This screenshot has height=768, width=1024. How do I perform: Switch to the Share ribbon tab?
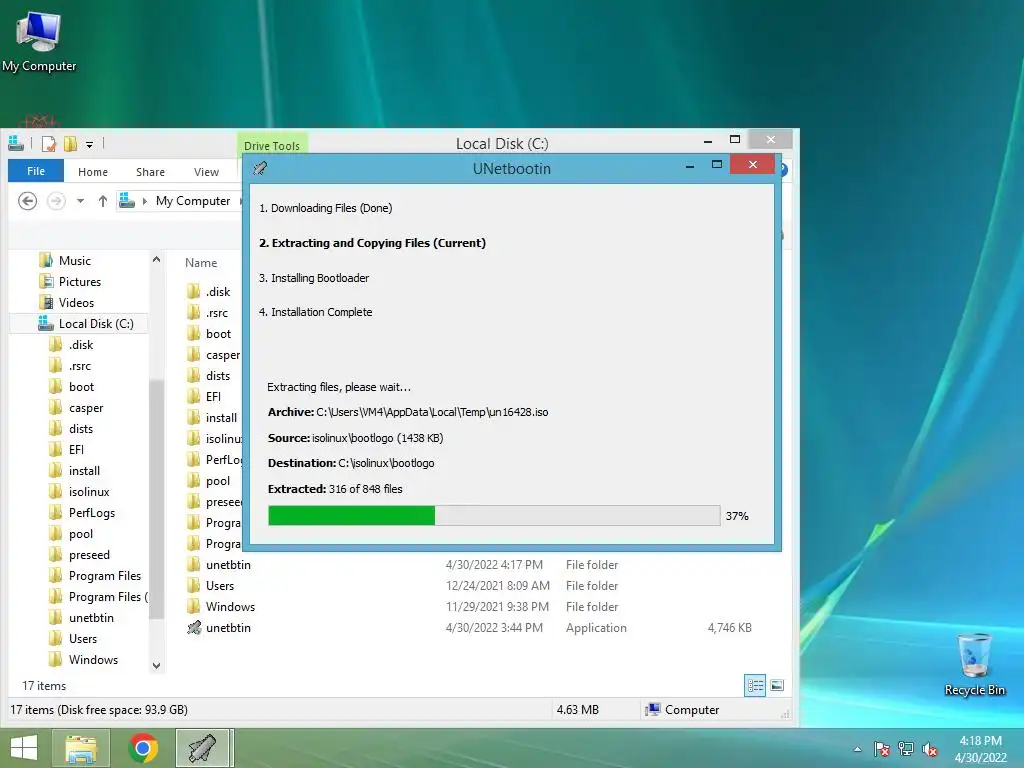pos(150,172)
